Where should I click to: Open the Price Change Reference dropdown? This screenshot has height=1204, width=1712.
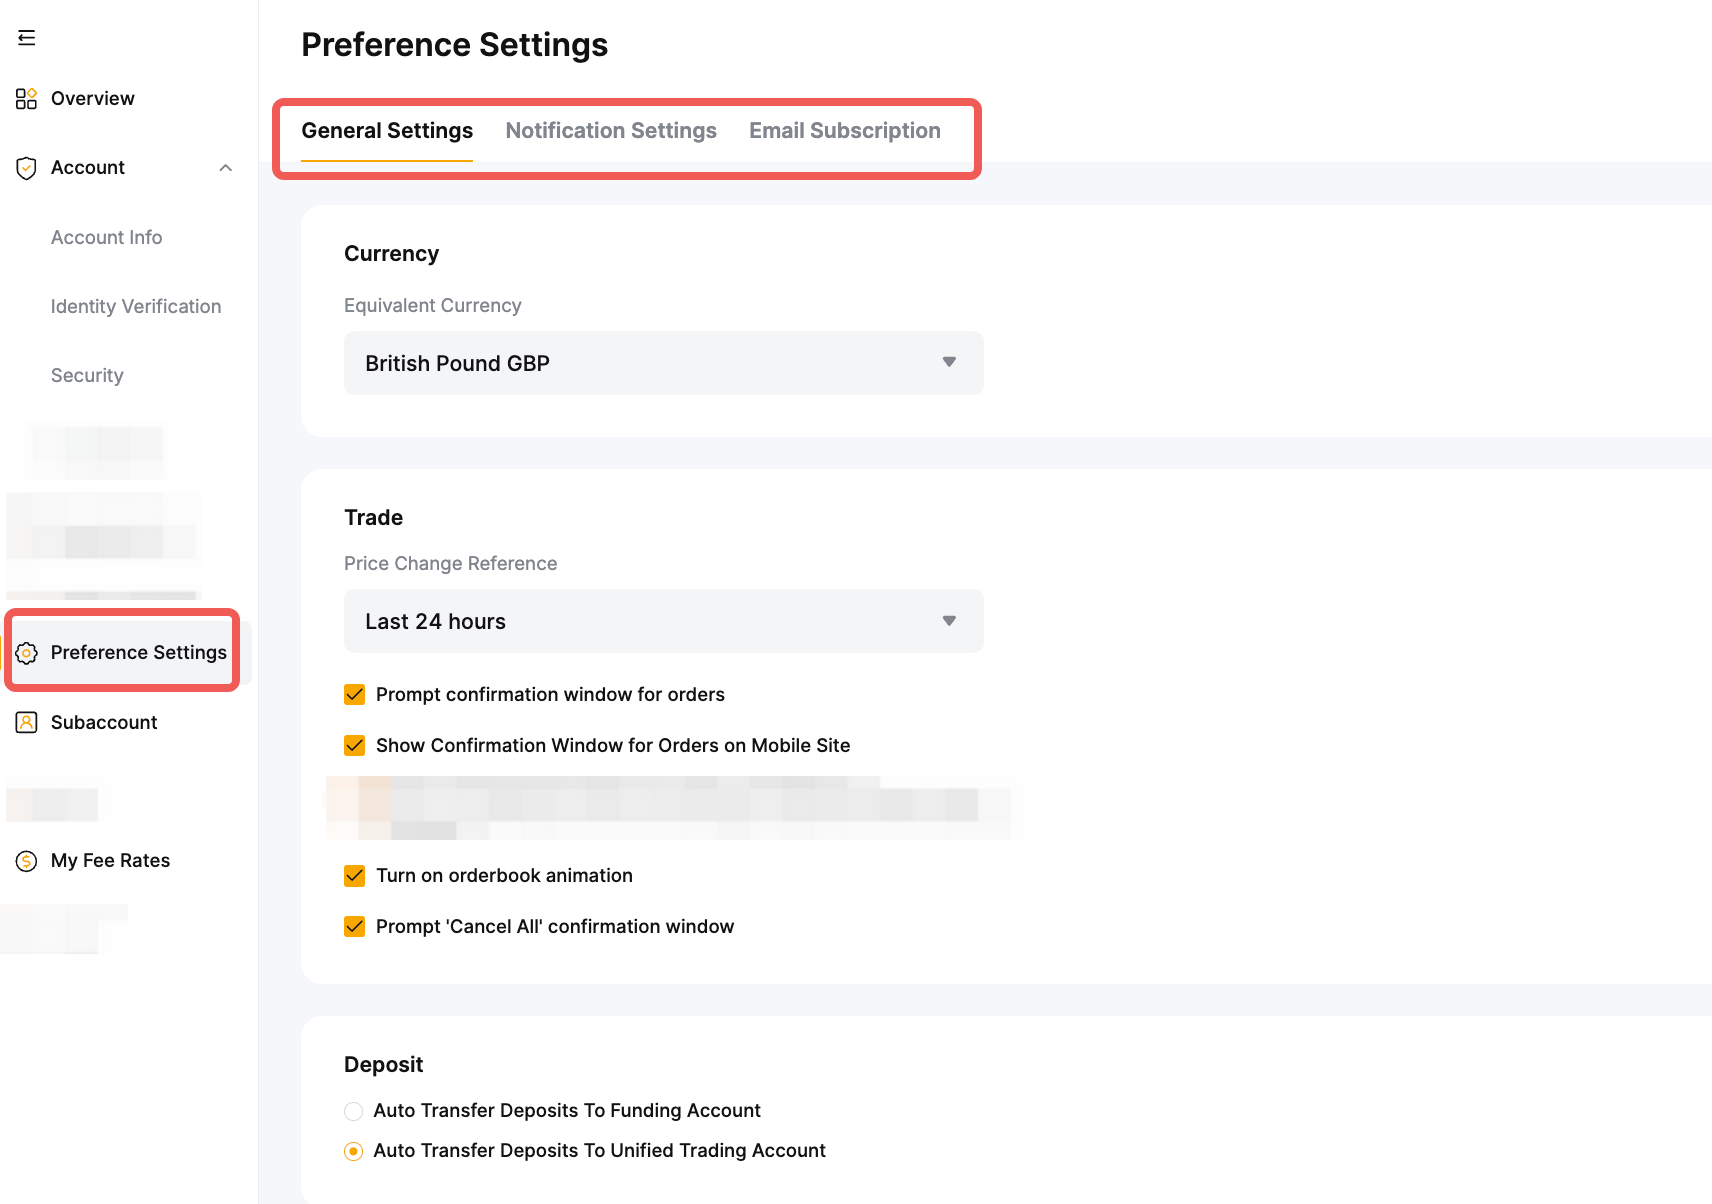click(x=663, y=621)
